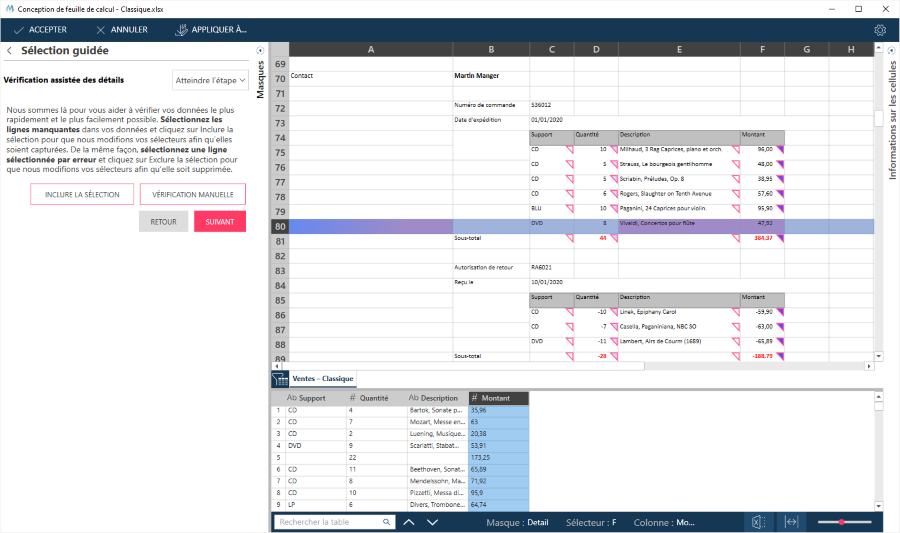Screen dimensions: 900x533
Task: Click the fit-width arrows icon in bottom bar
Action: [791, 522]
